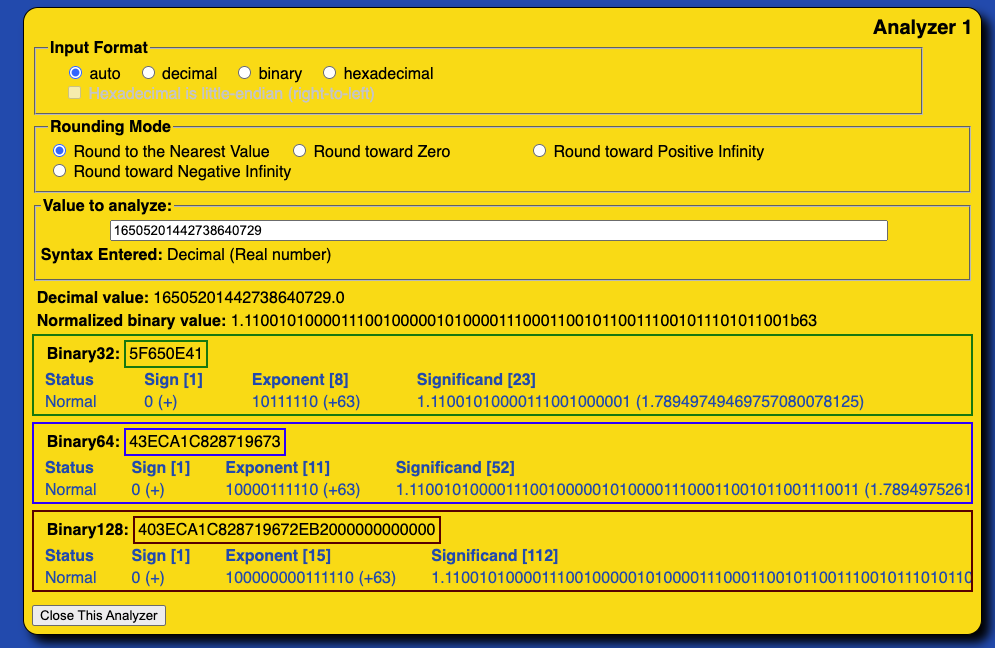
Task: Click the Analyzer 1 title
Action: 921,28
